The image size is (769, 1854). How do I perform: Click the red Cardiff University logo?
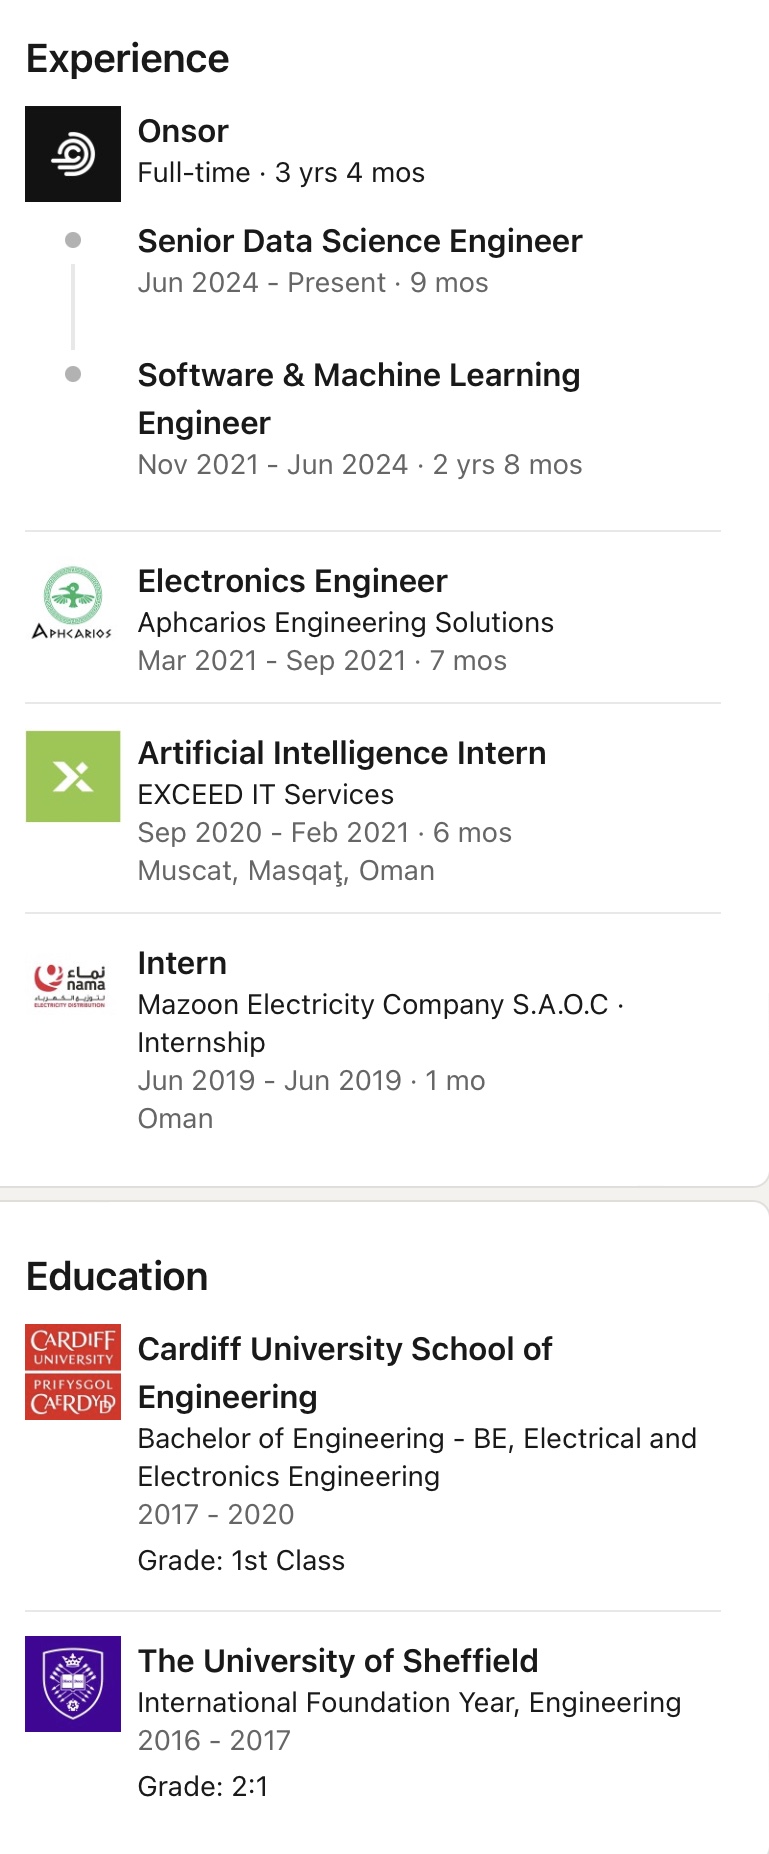click(73, 1372)
